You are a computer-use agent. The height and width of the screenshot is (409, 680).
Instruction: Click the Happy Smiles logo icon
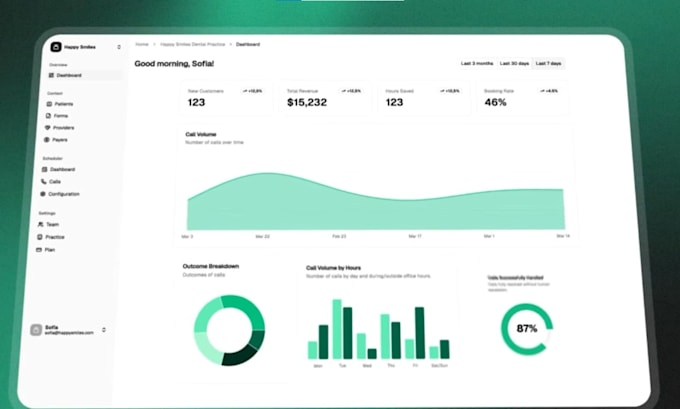click(x=56, y=47)
